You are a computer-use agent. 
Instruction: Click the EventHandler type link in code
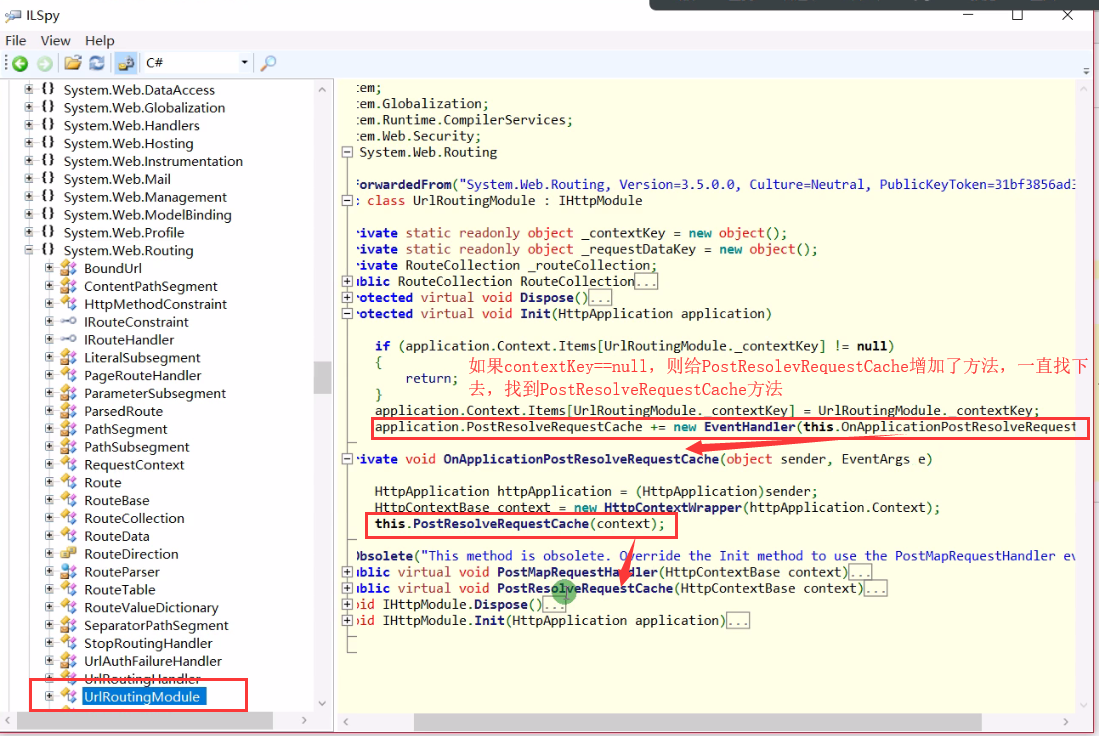click(x=749, y=427)
